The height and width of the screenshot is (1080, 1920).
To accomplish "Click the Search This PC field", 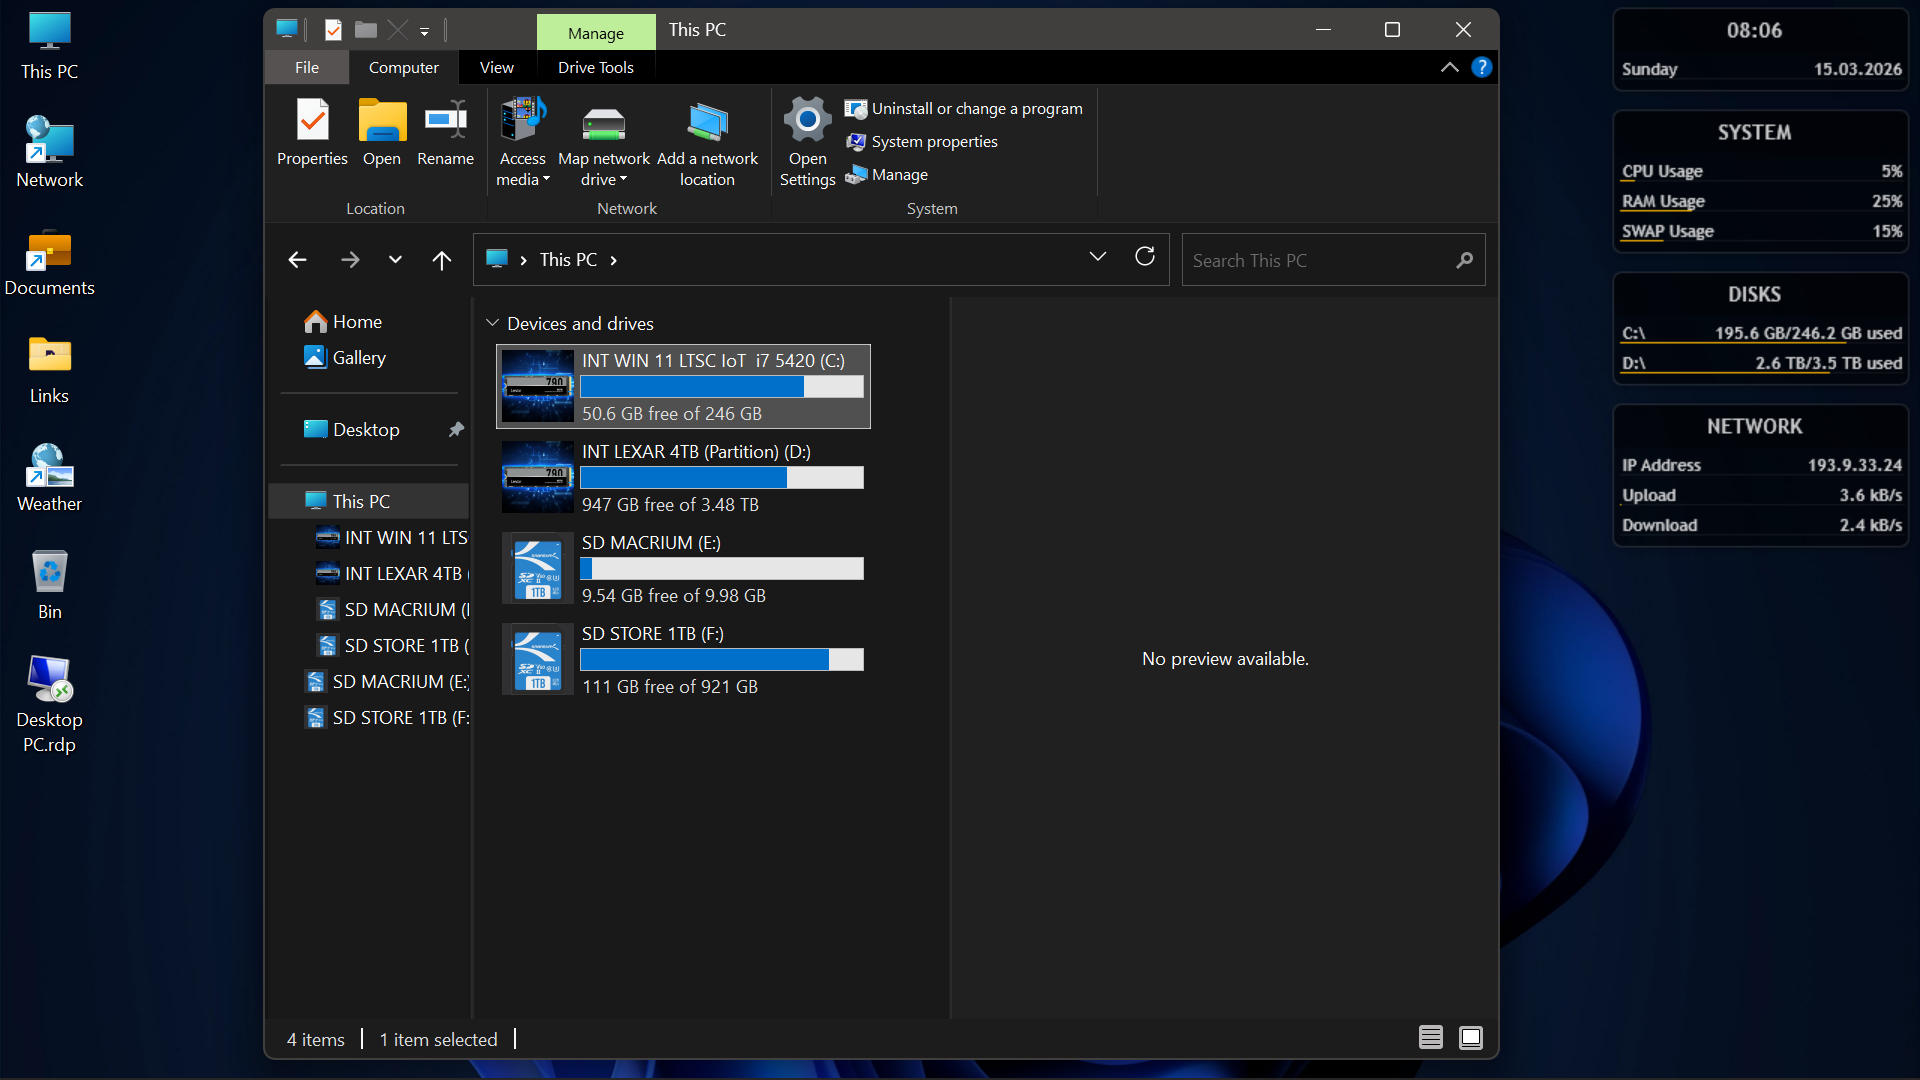I will coord(1318,260).
